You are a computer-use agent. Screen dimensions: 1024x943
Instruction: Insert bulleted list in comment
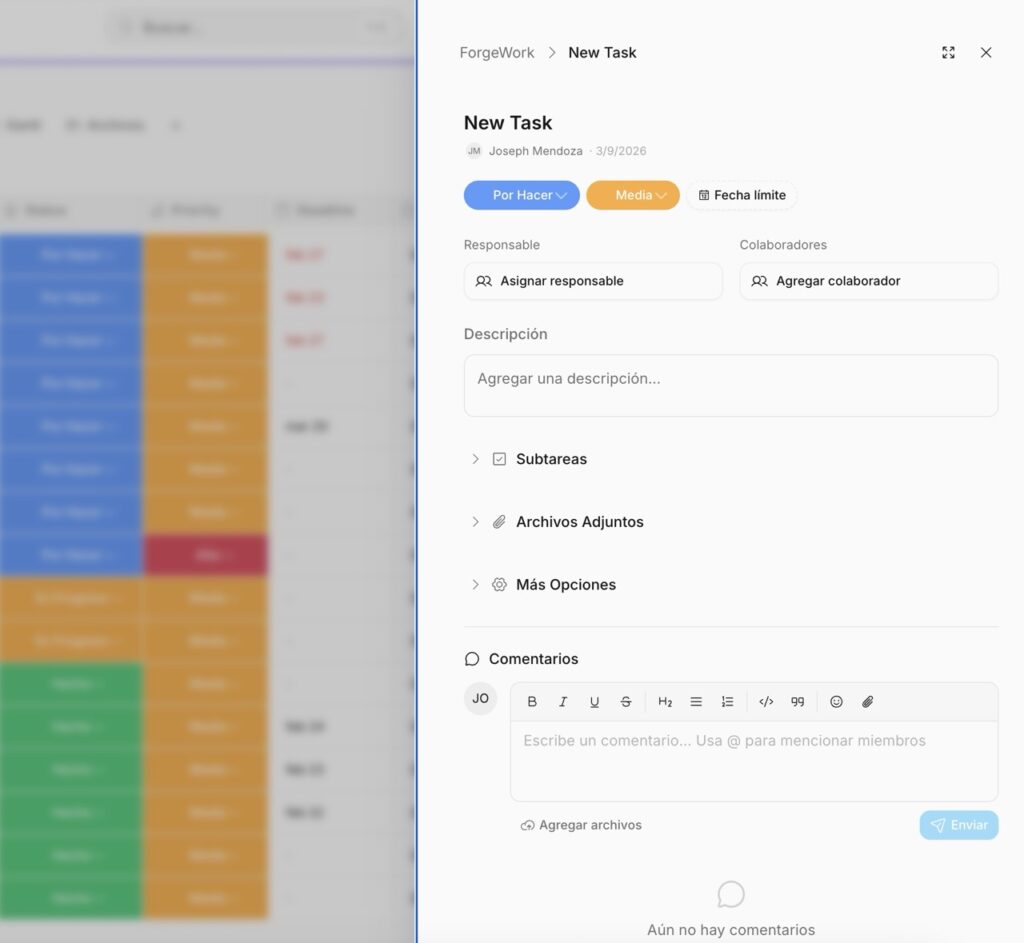pyautogui.click(x=696, y=702)
